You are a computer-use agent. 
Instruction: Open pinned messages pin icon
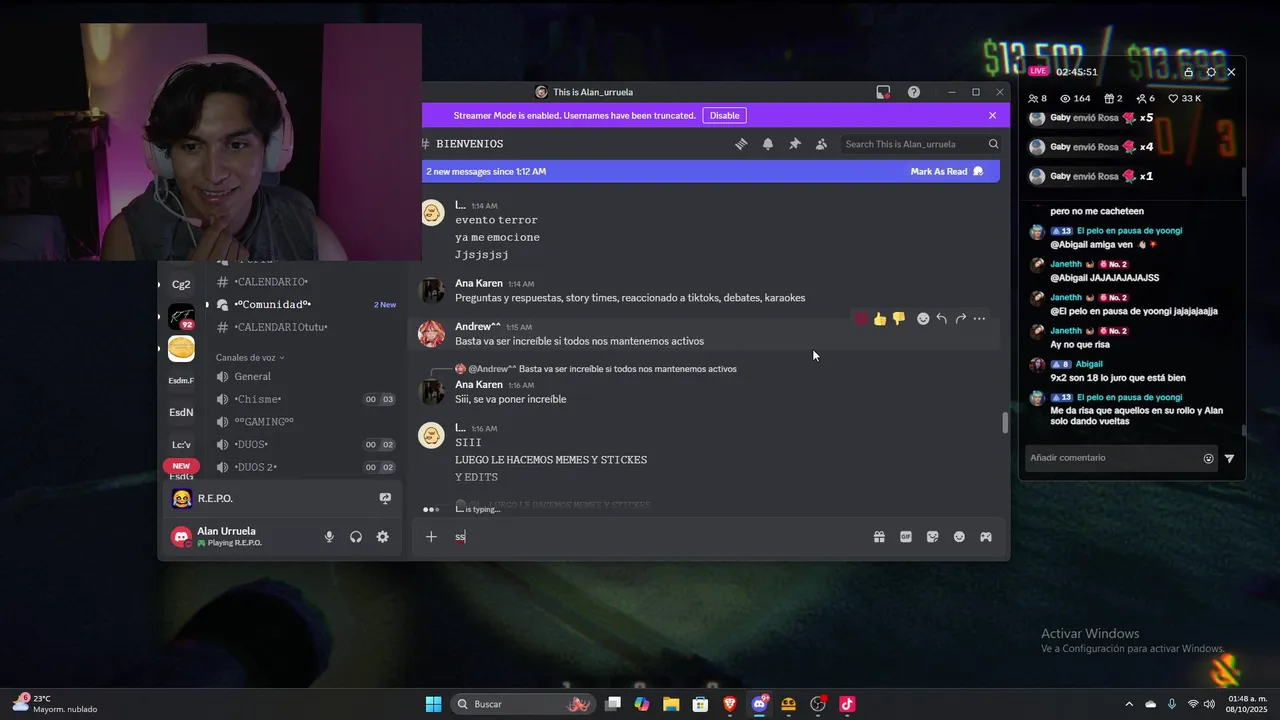click(795, 144)
